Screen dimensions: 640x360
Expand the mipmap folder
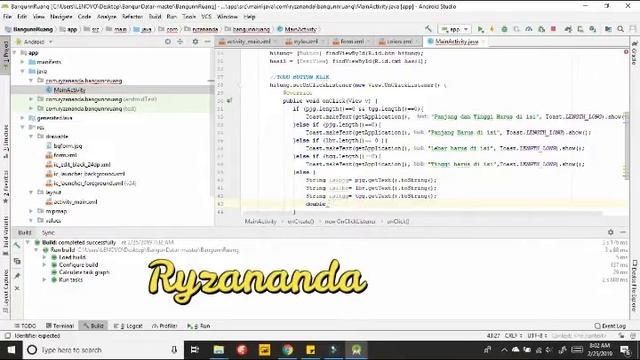coord(31,211)
